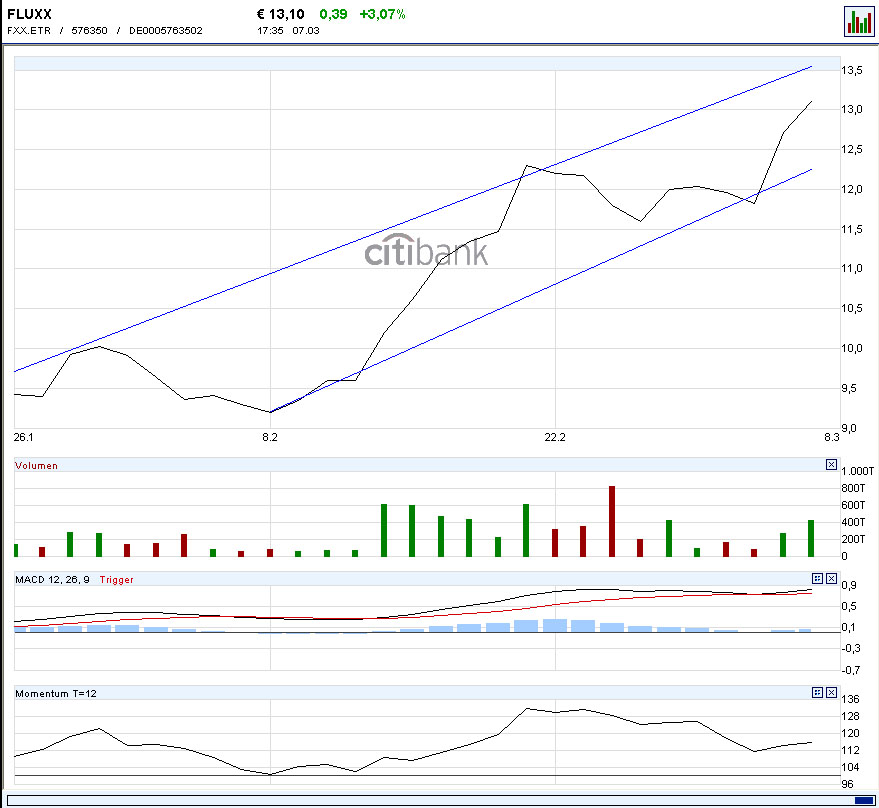The height and width of the screenshot is (808, 879).
Task: Click the -0,7 MACD axis label
Action: [x=851, y=670]
